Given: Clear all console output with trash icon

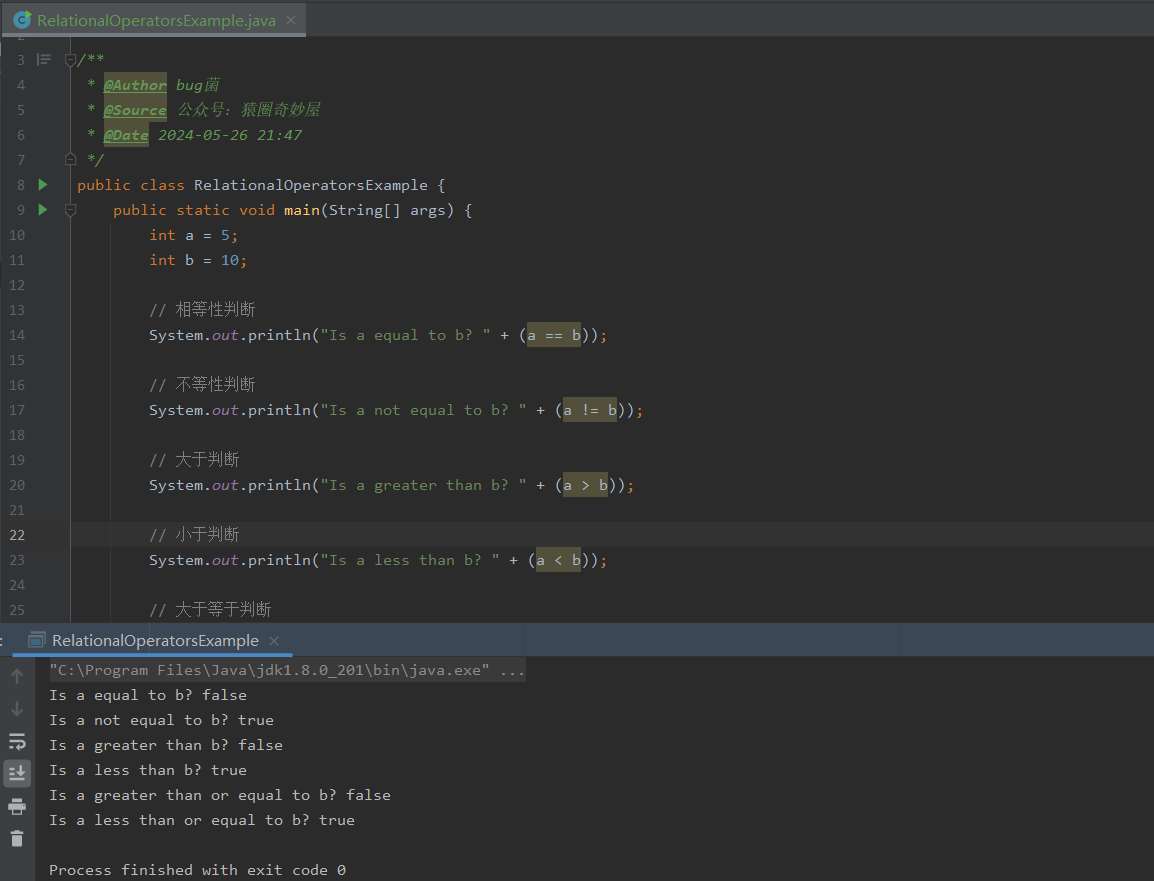Looking at the screenshot, I should 17,838.
